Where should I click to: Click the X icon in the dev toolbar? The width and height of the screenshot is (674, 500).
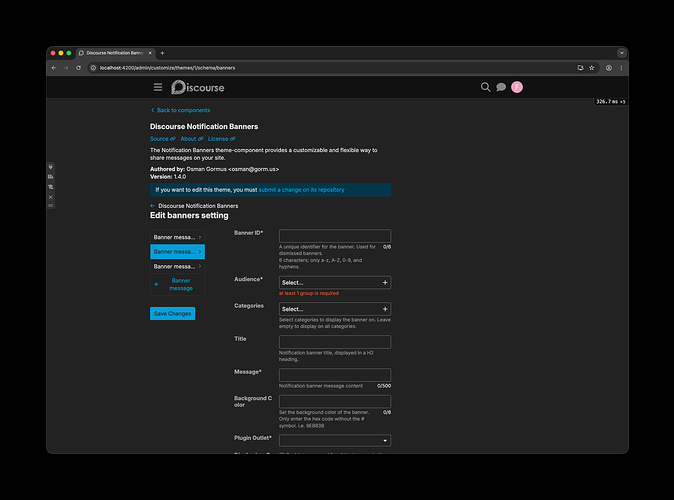(50, 197)
